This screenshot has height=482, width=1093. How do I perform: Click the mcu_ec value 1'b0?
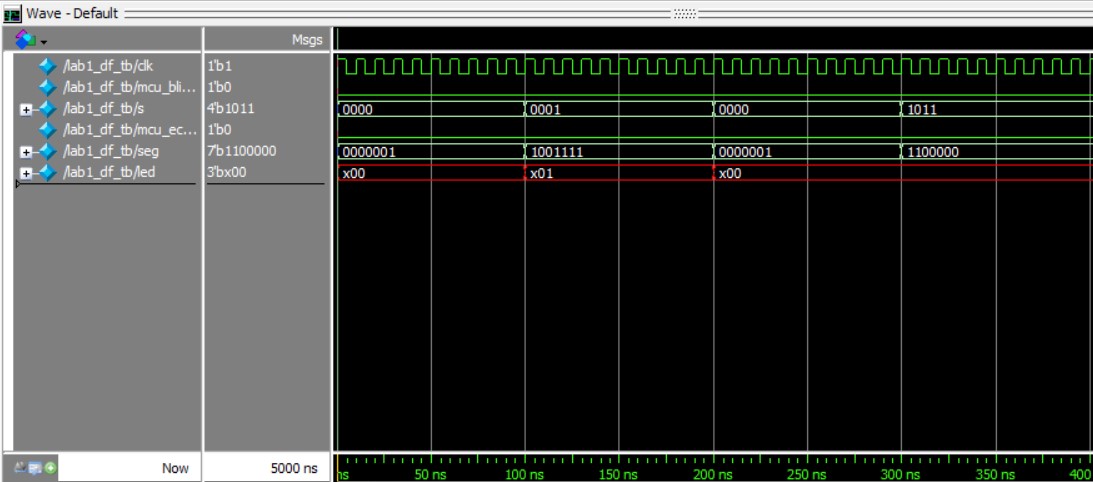click(219, 130)
